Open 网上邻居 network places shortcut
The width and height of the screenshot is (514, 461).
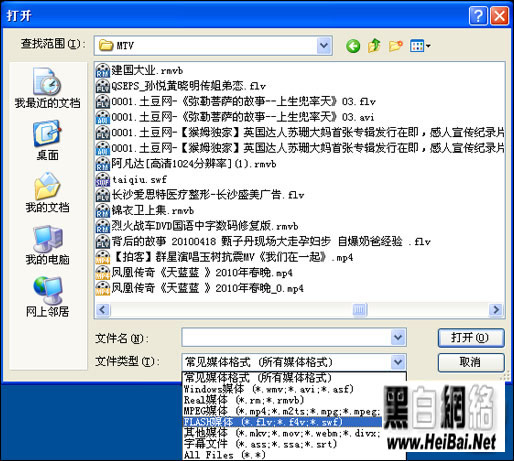tap(47, 297)
